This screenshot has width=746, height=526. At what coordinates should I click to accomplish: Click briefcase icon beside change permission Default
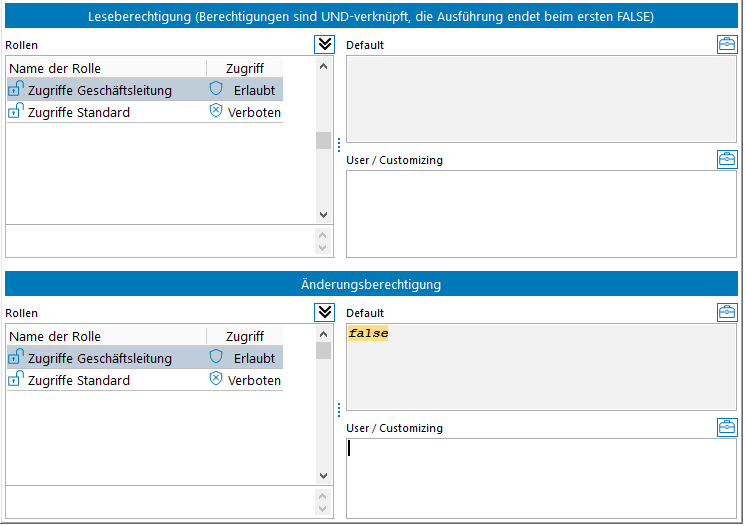[x=727, y=312]
